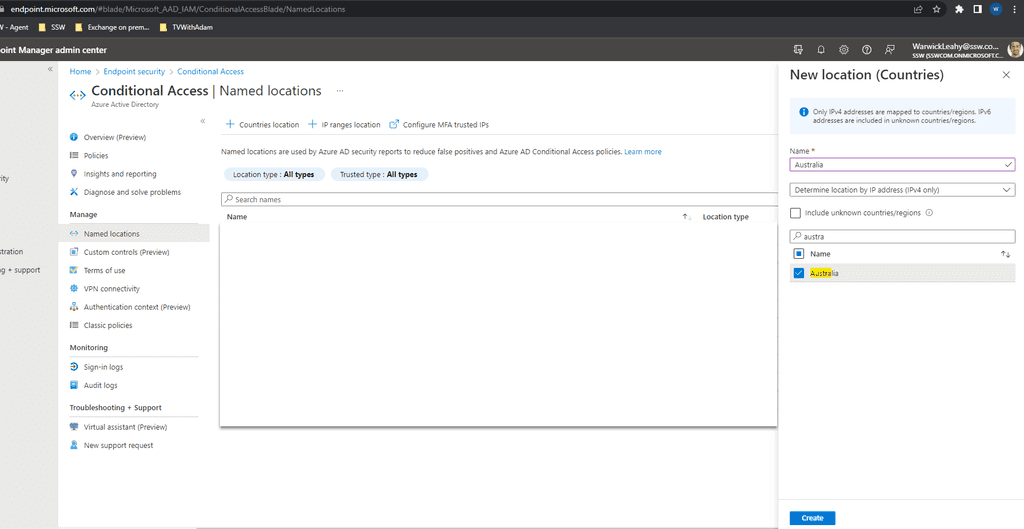The height and width of the screenshot is (529, 1024).
Task: Uncheck the Australia country checkbox
Action: (798, 273)
